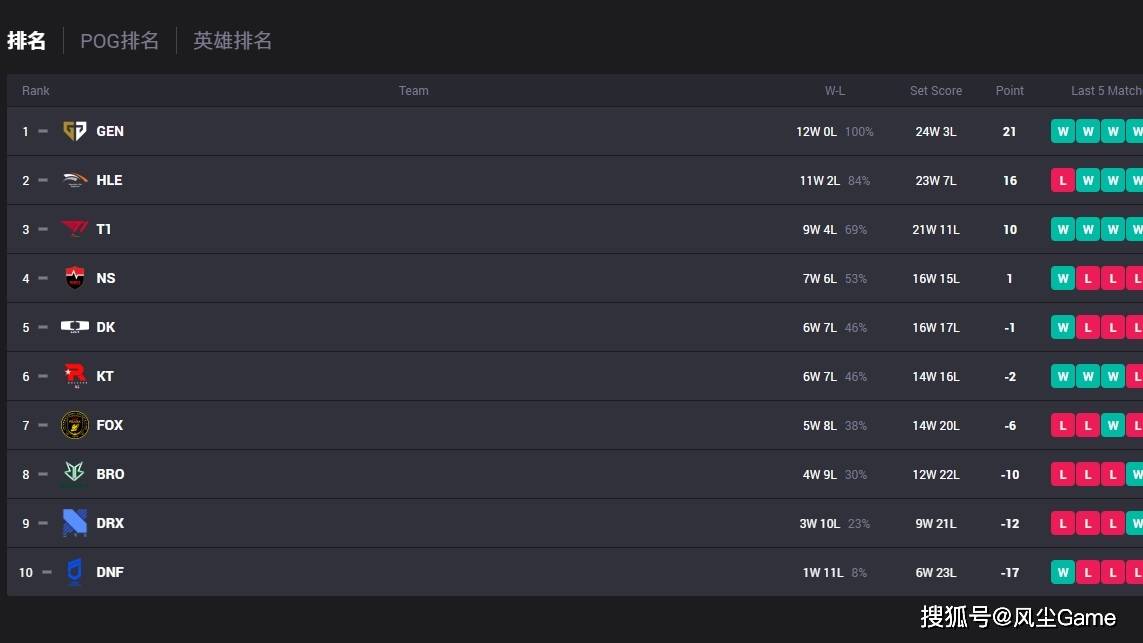Click the GEN team logo icon
Viewport: 1143px width, 643px height.
74,131
